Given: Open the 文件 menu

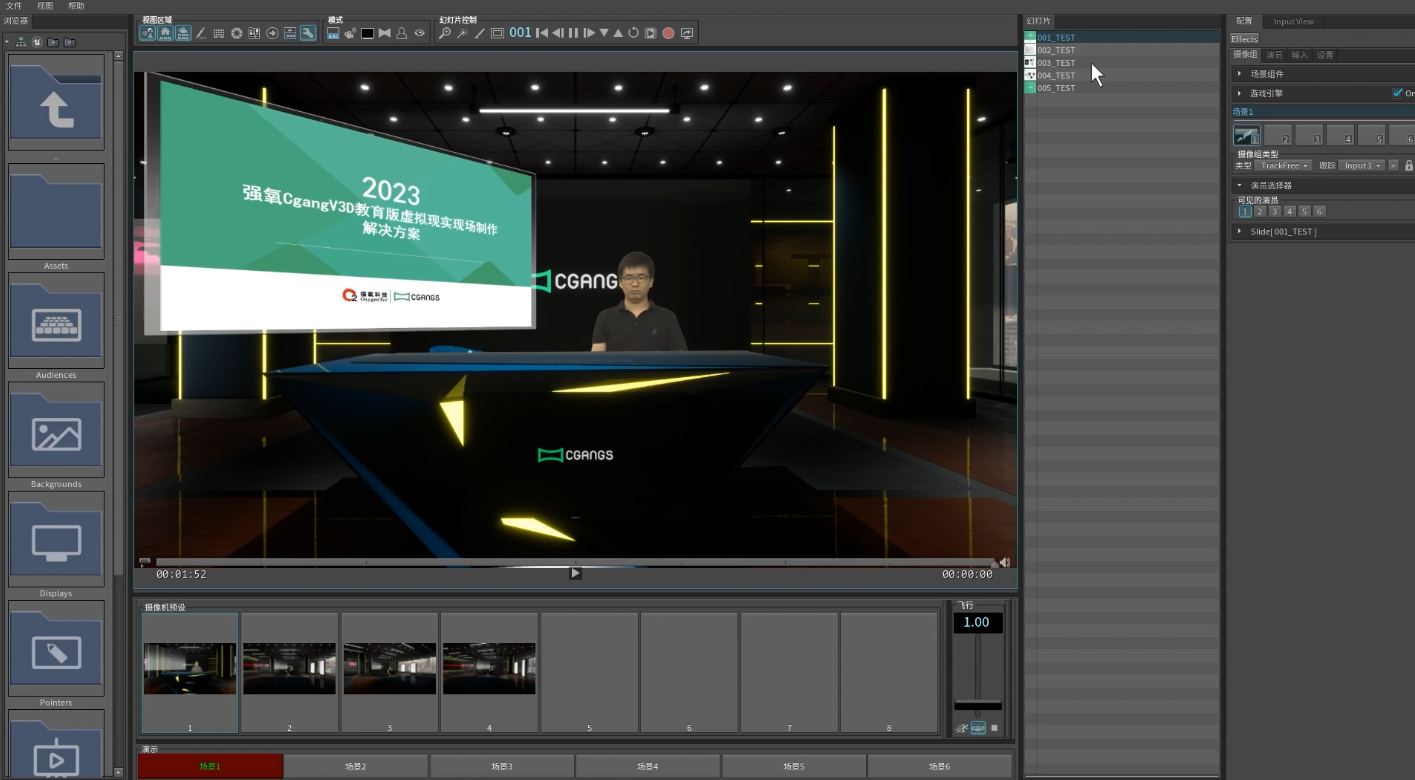Looking at the screenshot, I should tap(14, 6).
